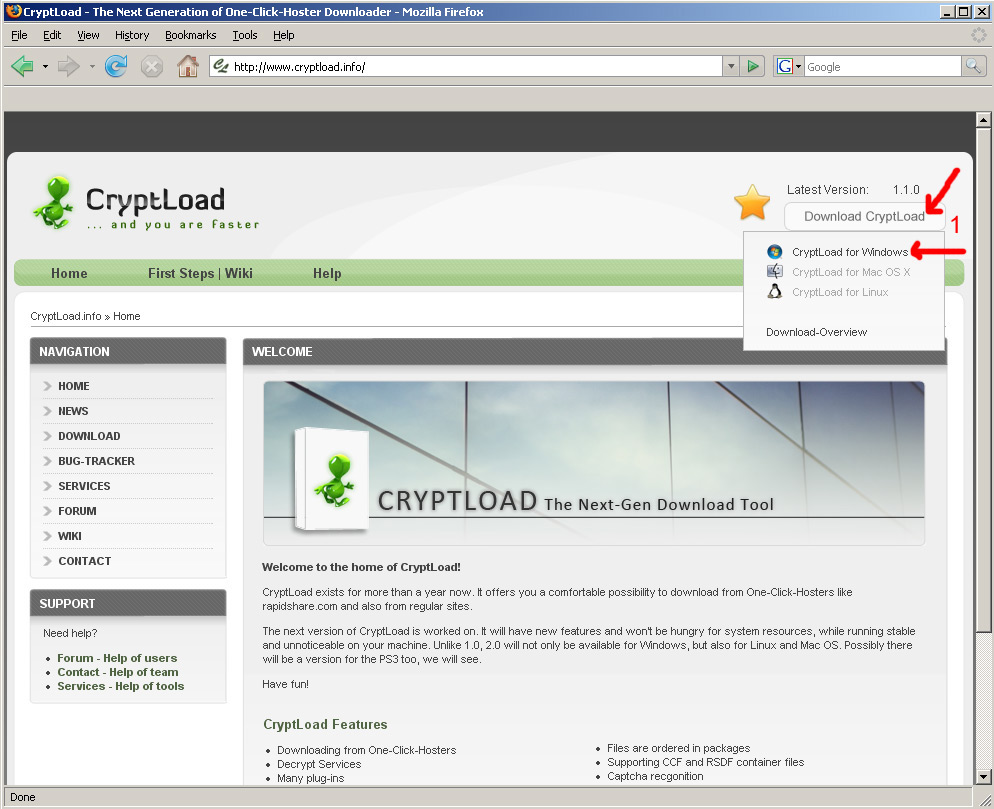This screenshot has height=809, width=994.
Task: Open the search engine selector dropdown arrow
Action: [x=799, y=66]
